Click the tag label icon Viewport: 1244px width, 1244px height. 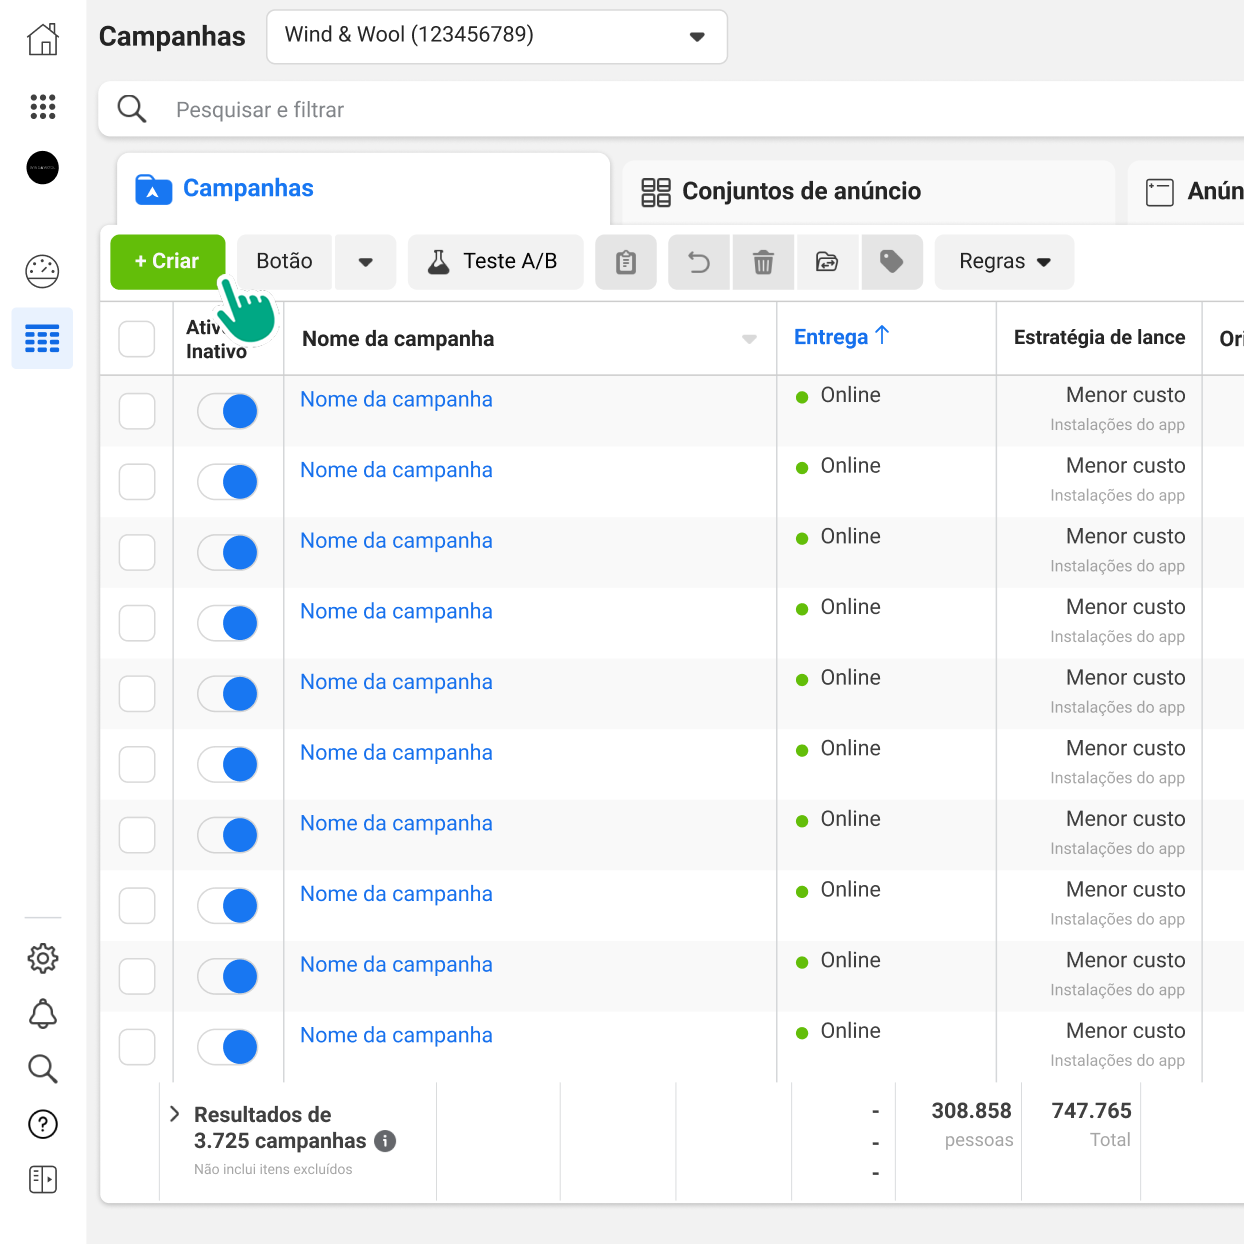tap(891, 262)
